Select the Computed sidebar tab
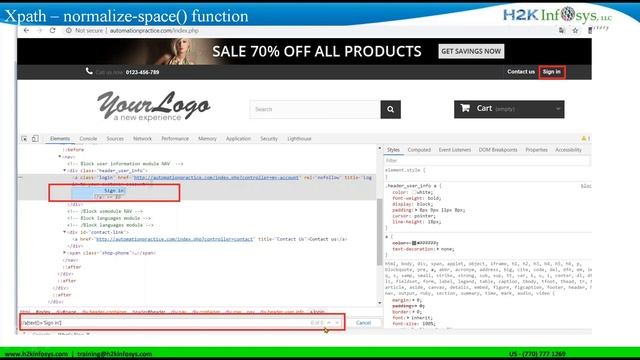 pos(419,150)
